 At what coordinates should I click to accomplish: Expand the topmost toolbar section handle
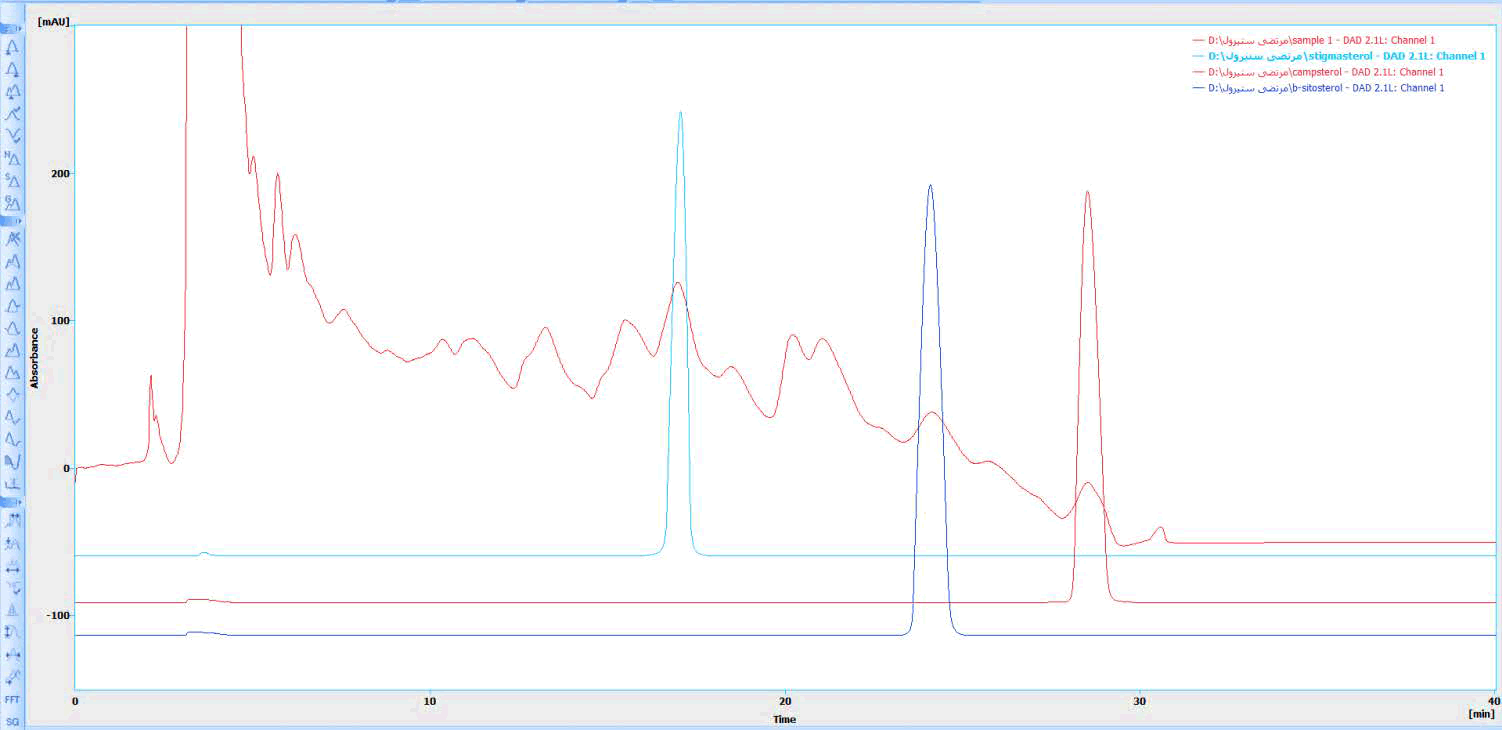[12, 28]
